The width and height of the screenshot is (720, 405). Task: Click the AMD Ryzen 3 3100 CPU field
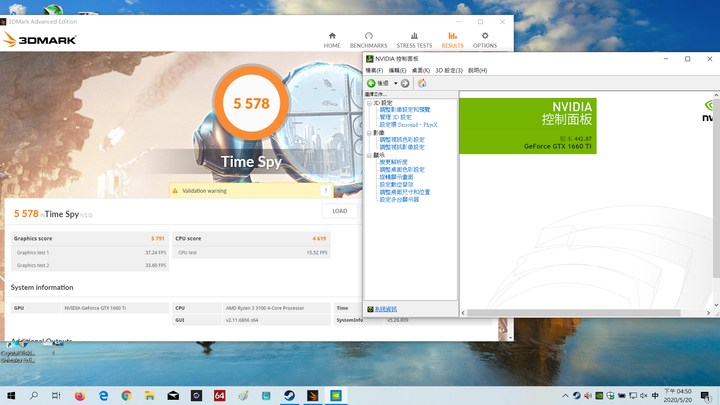[276, 308]
